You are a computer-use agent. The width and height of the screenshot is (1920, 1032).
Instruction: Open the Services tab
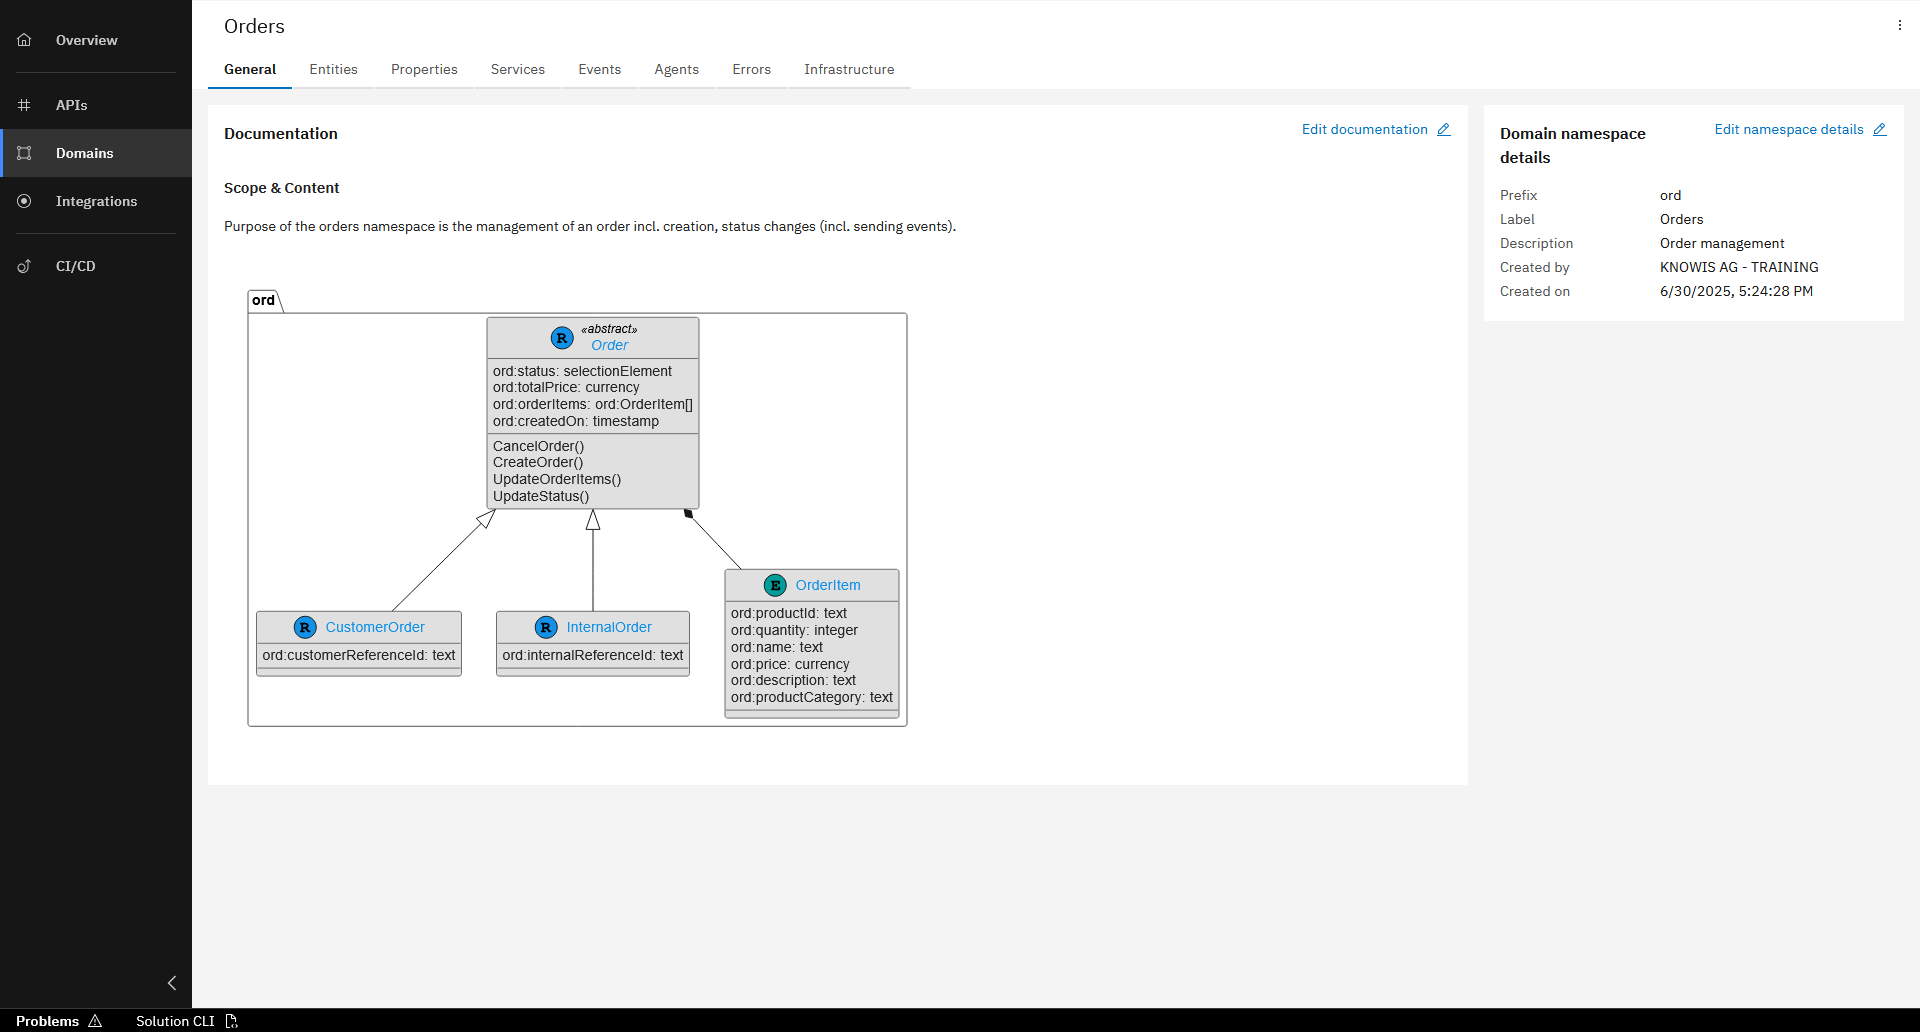tap(517, 69)
